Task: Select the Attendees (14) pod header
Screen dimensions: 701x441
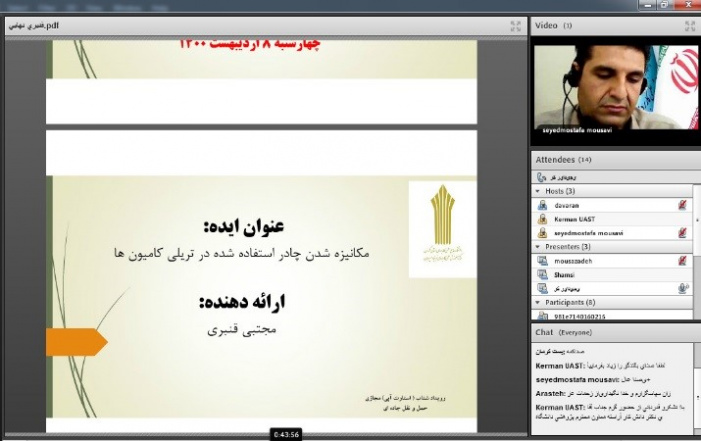Action: 565,159
